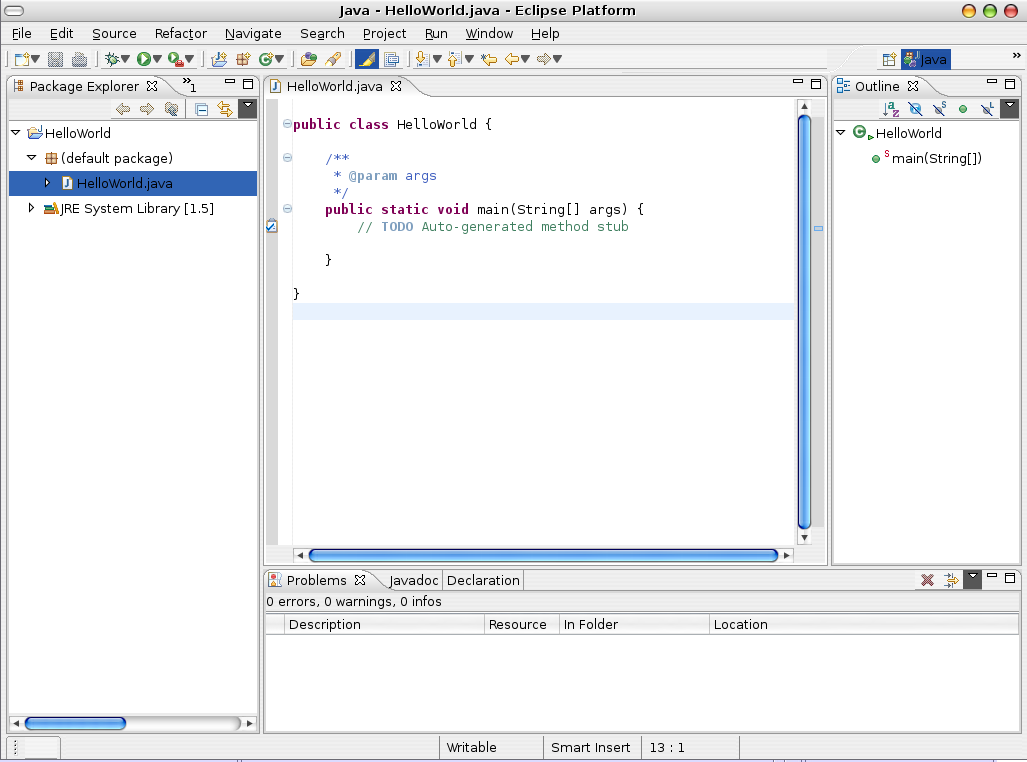Viewport: 1027px width, 762px height.
Task: Click Package Explorer's horizontal scrollbar thumb
Action: tap(75, 723)
